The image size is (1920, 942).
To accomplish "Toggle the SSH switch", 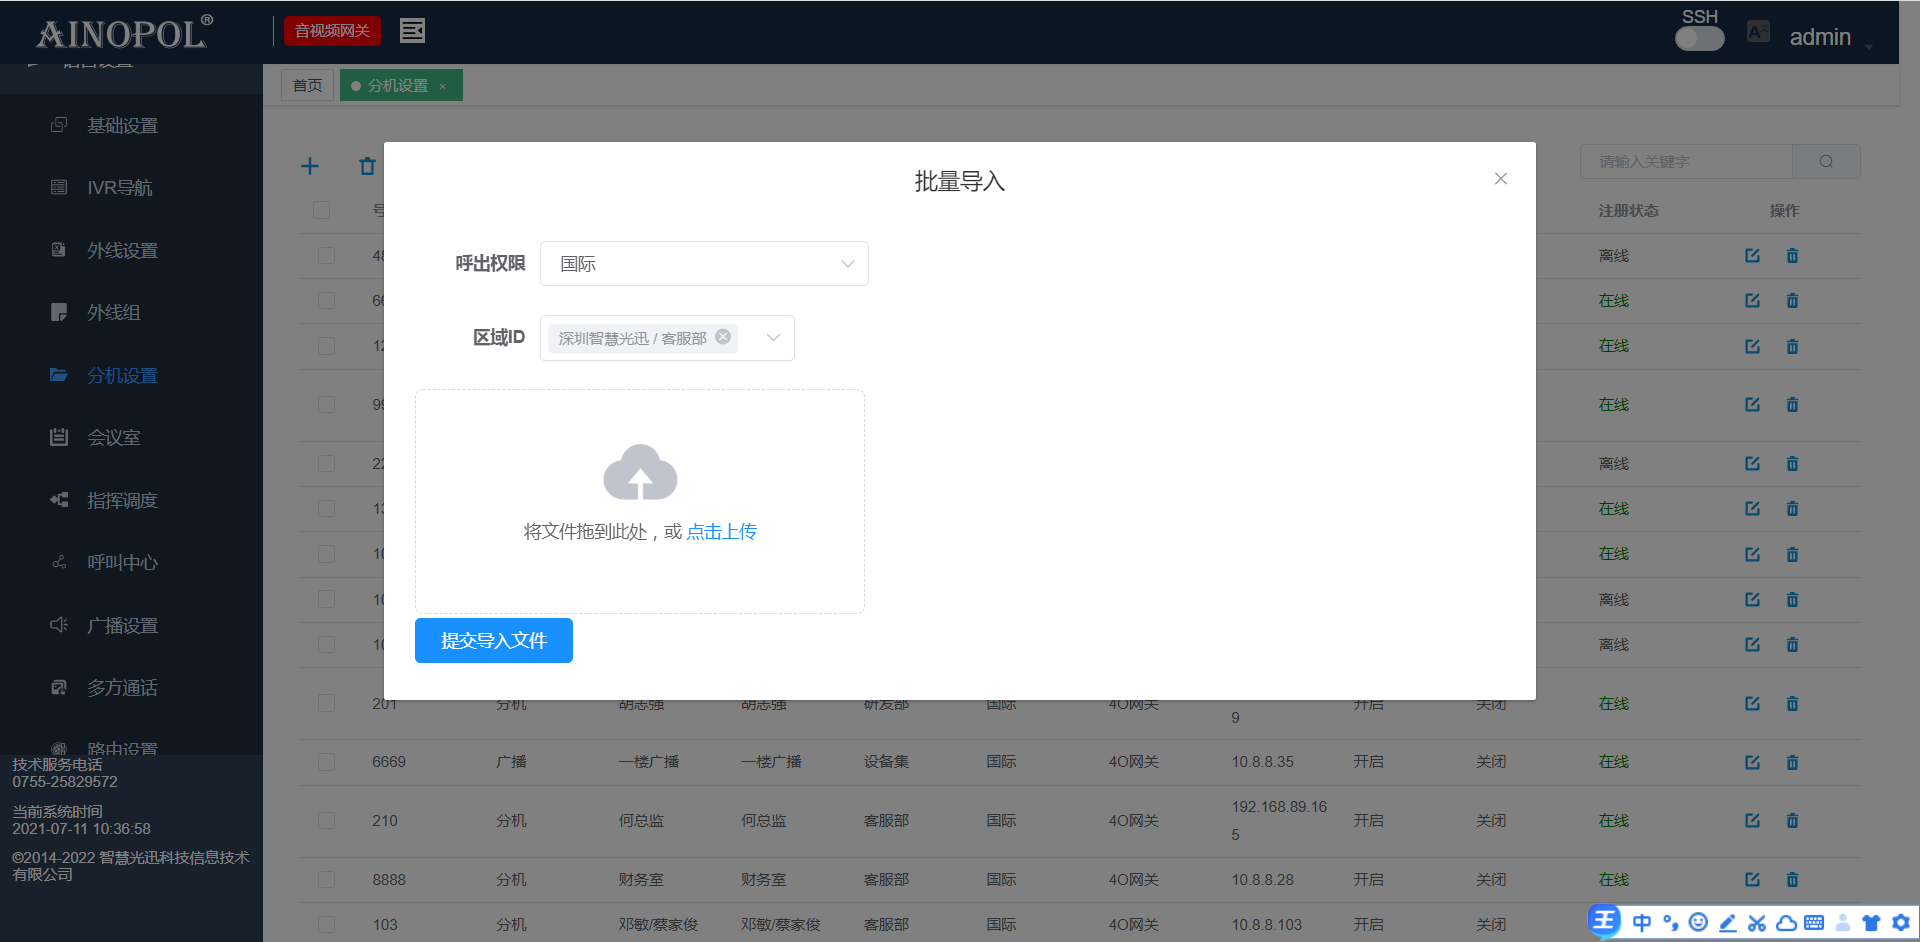I will 1699,38.
